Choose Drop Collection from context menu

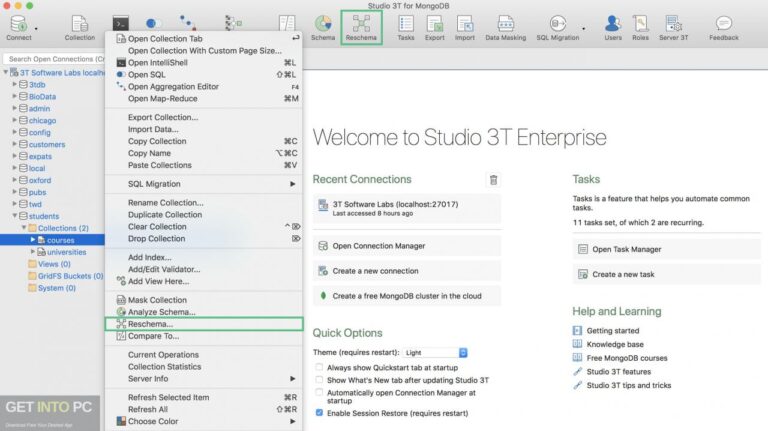click(204, 239)
